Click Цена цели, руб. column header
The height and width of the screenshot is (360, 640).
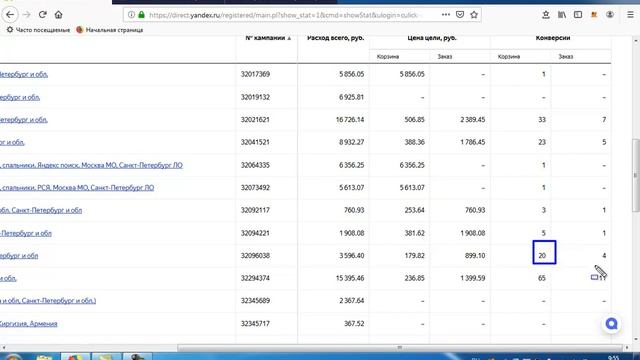click(x=432, y=38)
